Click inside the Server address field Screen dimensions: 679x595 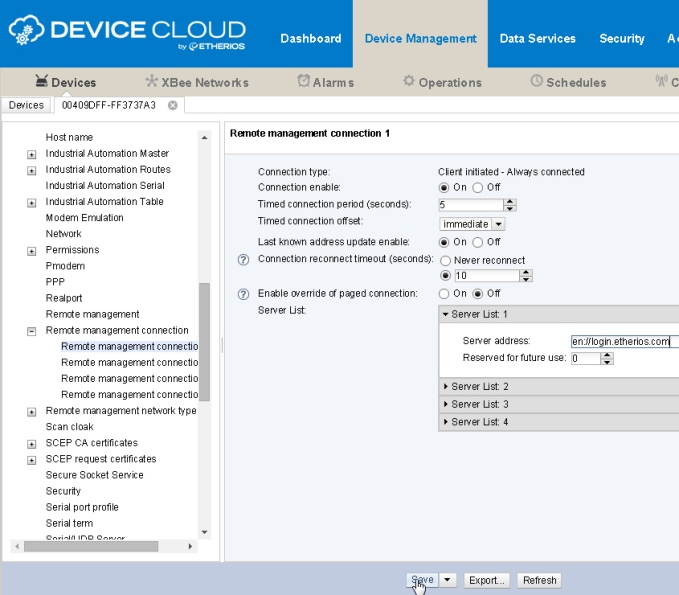click(x=620, y=341)
